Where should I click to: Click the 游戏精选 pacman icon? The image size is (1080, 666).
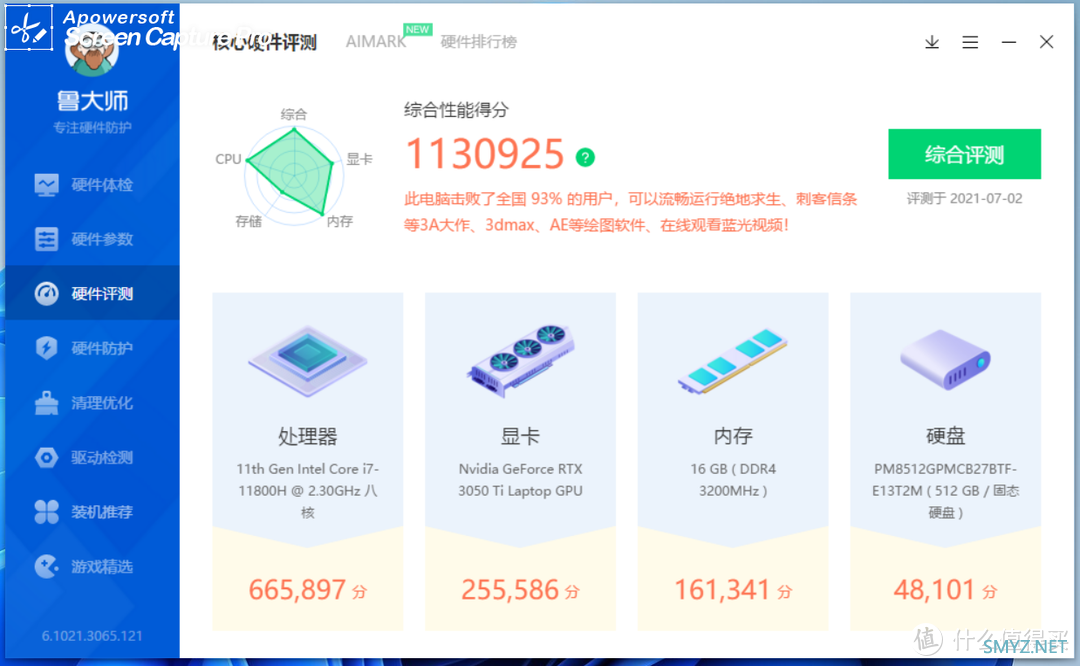(x=46, y=566)
